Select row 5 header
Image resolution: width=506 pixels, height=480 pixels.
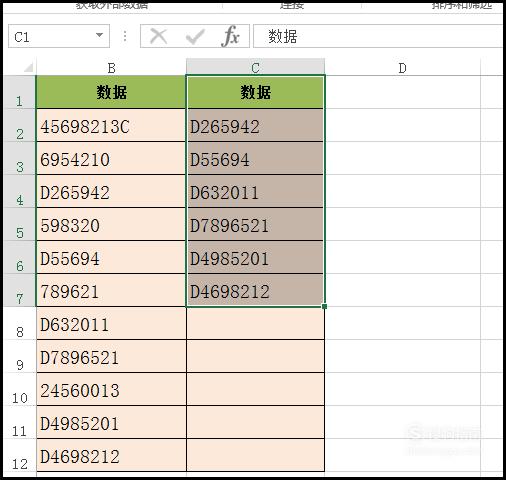[x=19, y=224]
